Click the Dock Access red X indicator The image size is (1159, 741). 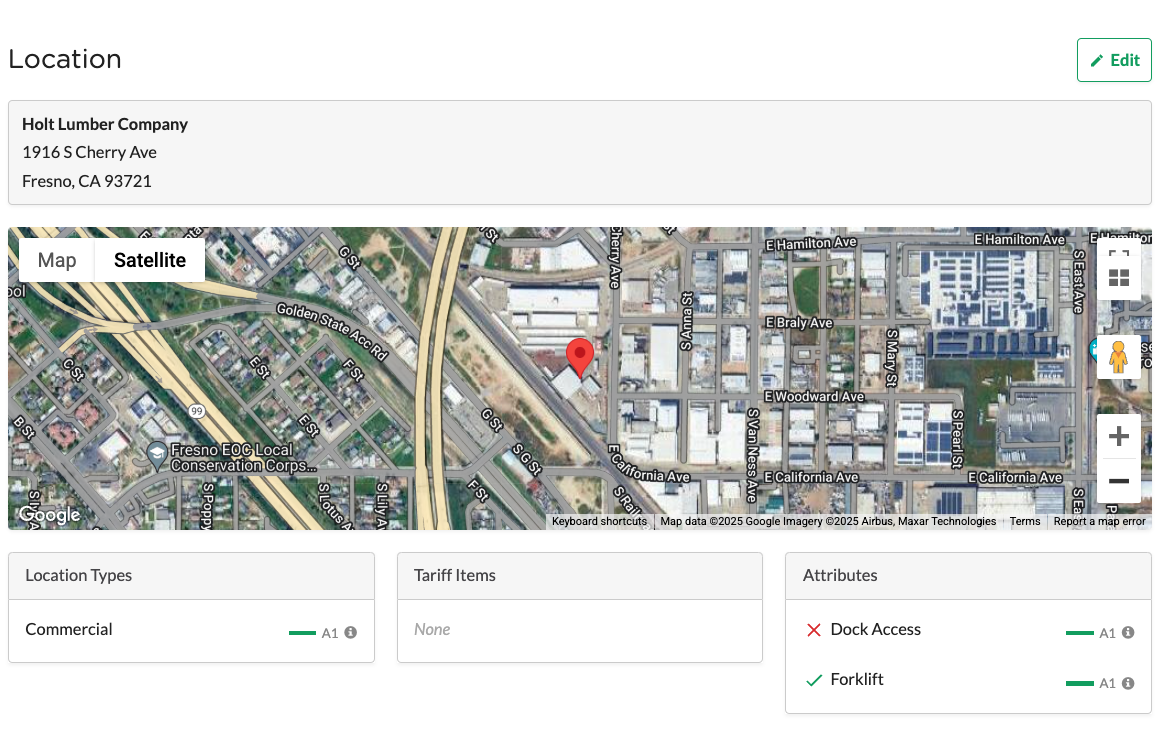point(814,630)
